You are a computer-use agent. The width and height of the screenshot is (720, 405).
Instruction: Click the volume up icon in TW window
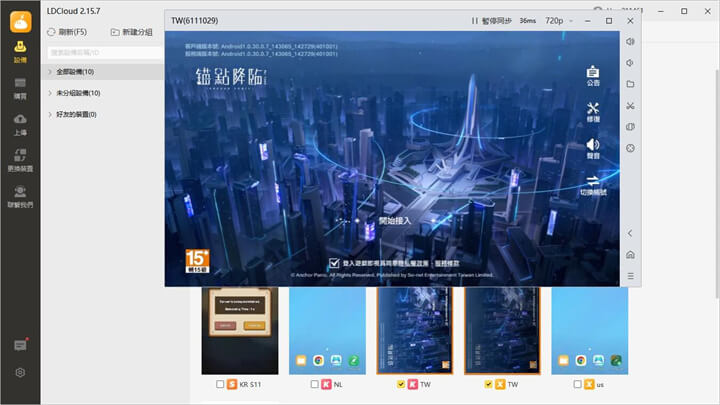630,41
